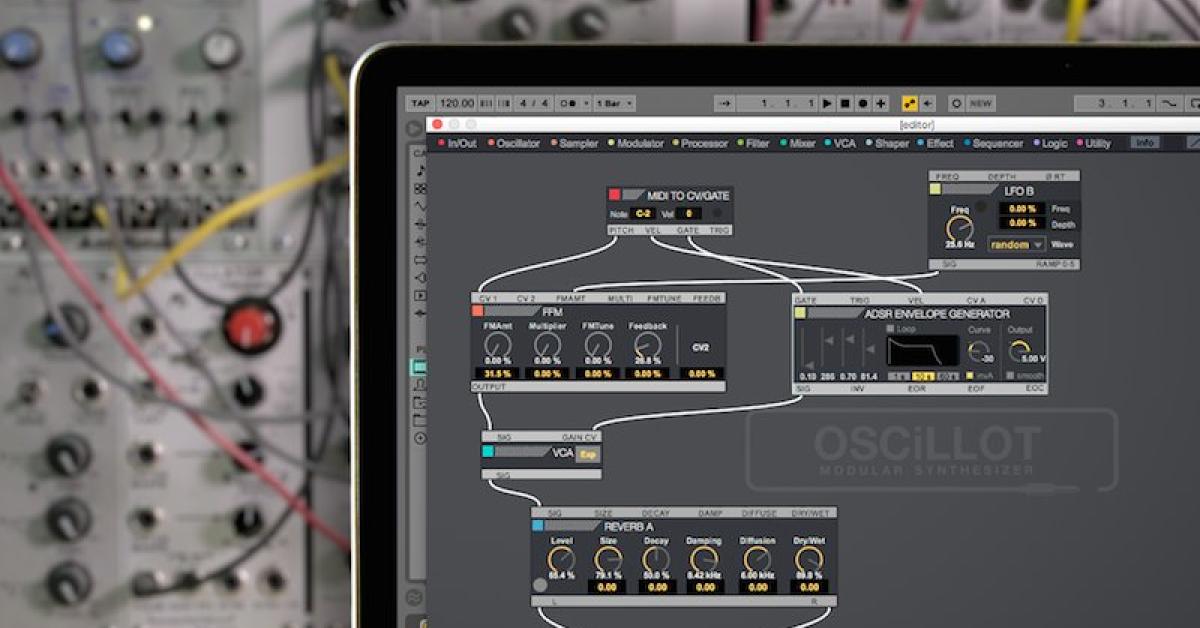
Task: Open the metronome settings dropdown arrow
Action: point(585,103)
